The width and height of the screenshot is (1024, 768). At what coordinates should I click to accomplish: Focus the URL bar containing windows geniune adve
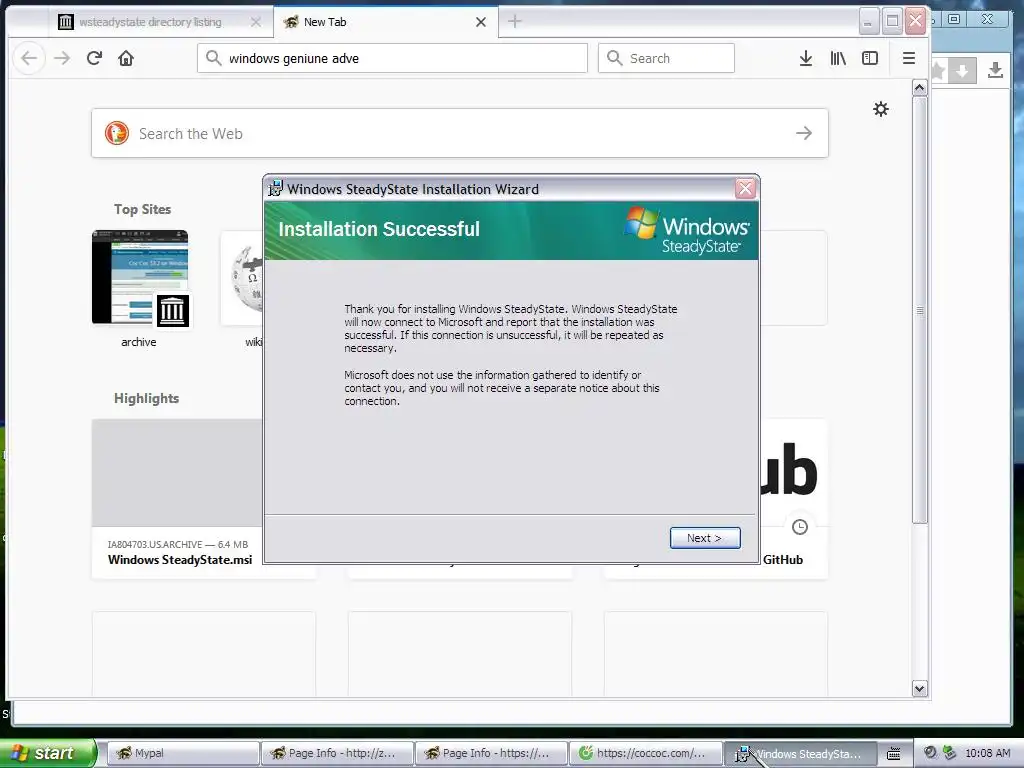click(392, 58)
